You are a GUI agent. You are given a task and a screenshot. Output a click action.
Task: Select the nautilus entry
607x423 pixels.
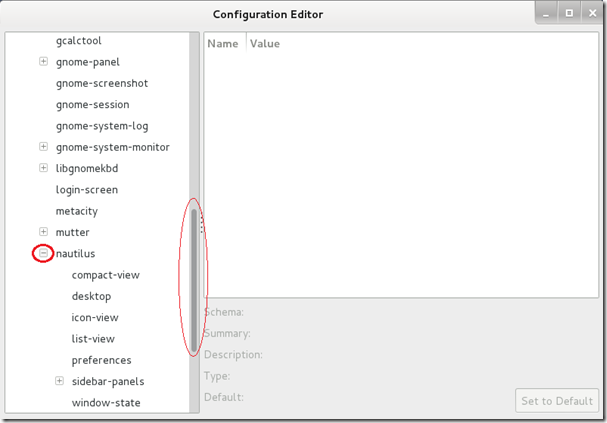[x=75, y=253]
